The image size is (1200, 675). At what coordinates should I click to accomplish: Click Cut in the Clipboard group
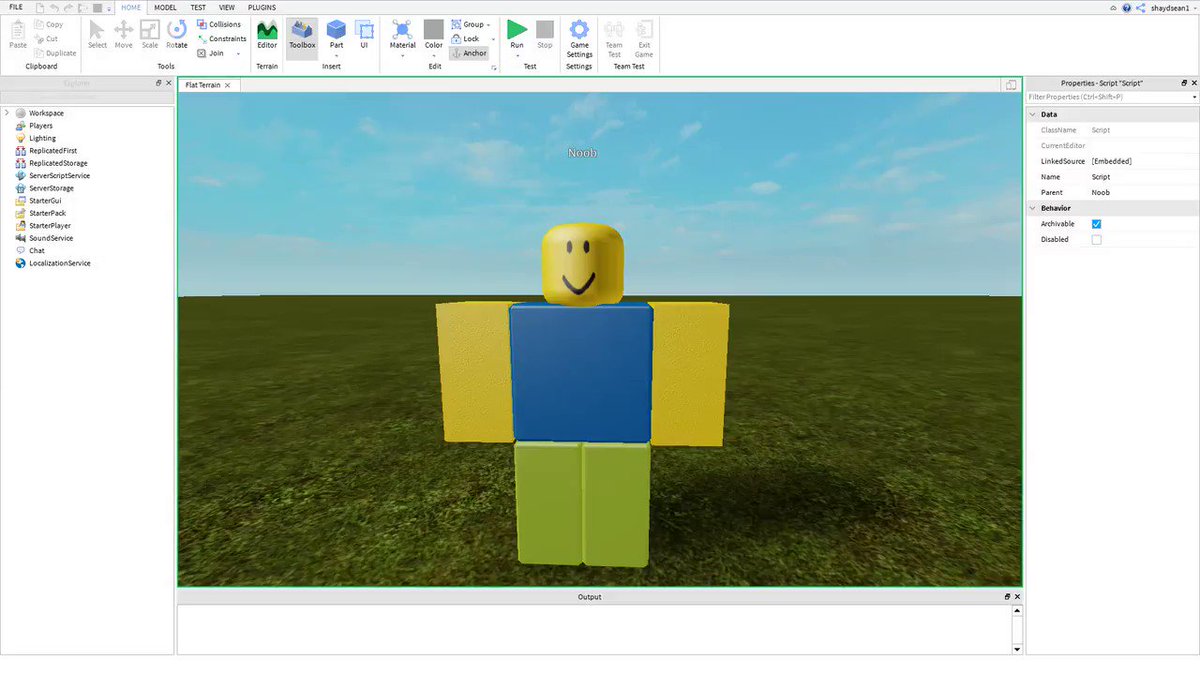click(46, 39)
